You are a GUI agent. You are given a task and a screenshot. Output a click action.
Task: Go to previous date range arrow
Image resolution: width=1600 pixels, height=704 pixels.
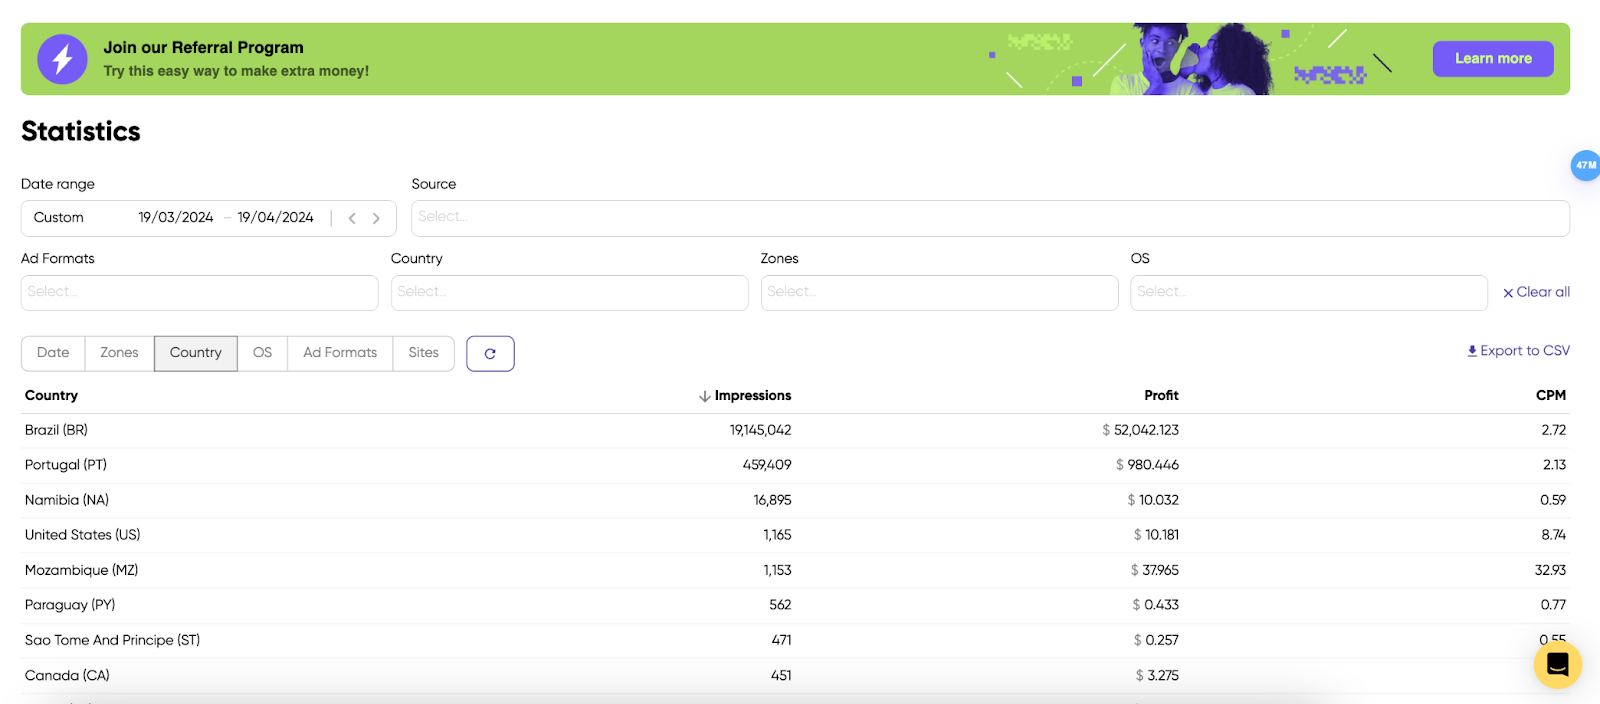352,218
